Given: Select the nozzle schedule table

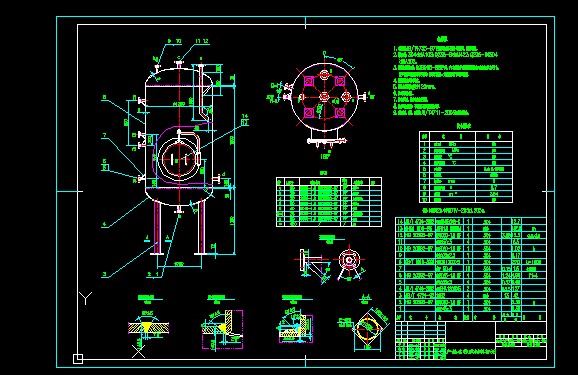Looking at the screenshot, I should tap(329, 202).
